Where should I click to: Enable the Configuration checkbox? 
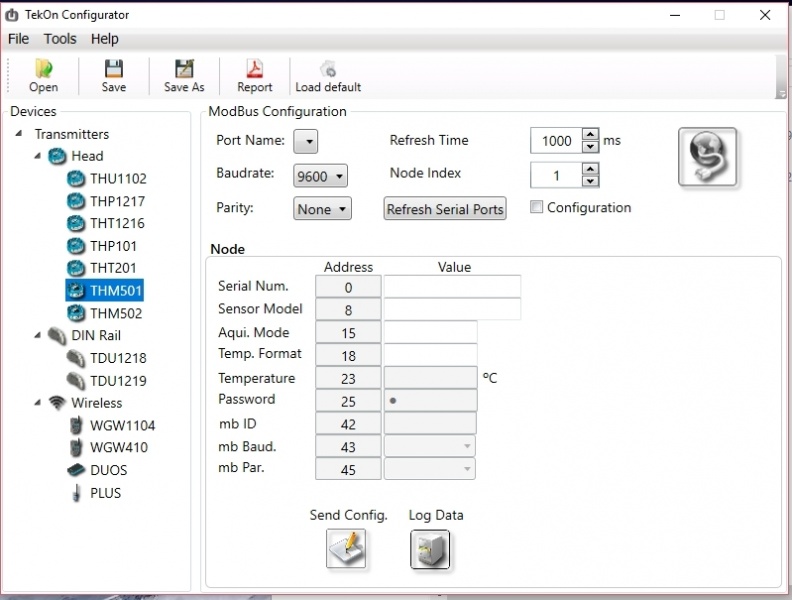tap(537, 208)
